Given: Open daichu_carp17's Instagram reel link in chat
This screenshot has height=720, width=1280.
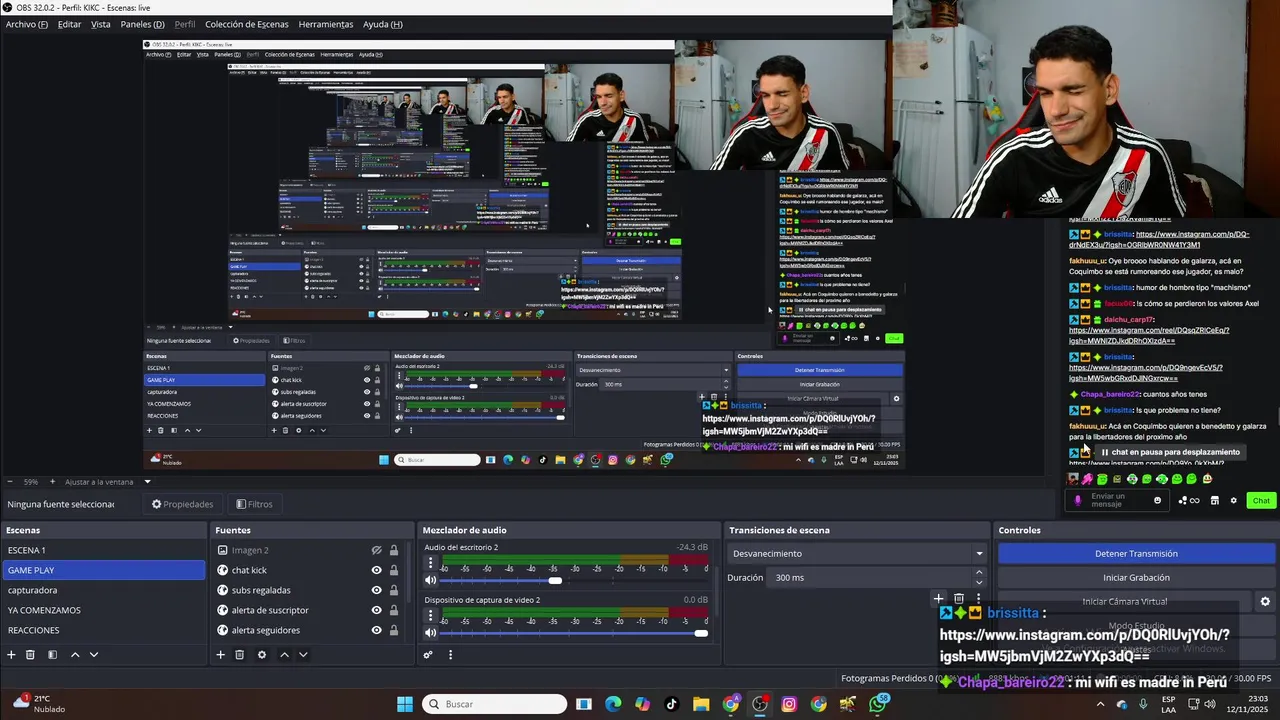Looking at the screenshot, I should [1149, 335].
